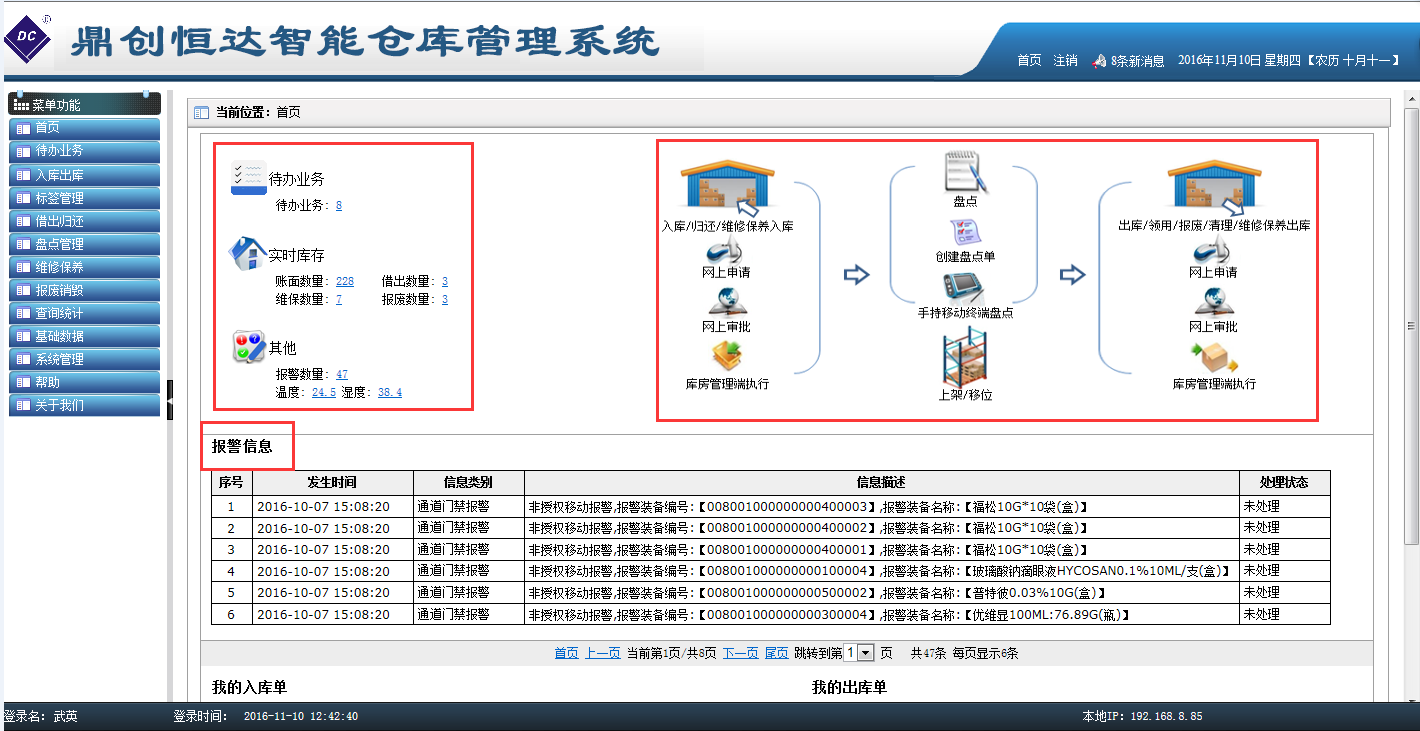Open the 借出归还 sidebar menu
Screen dimensions: 1420x731
click(x=84, y=220)
